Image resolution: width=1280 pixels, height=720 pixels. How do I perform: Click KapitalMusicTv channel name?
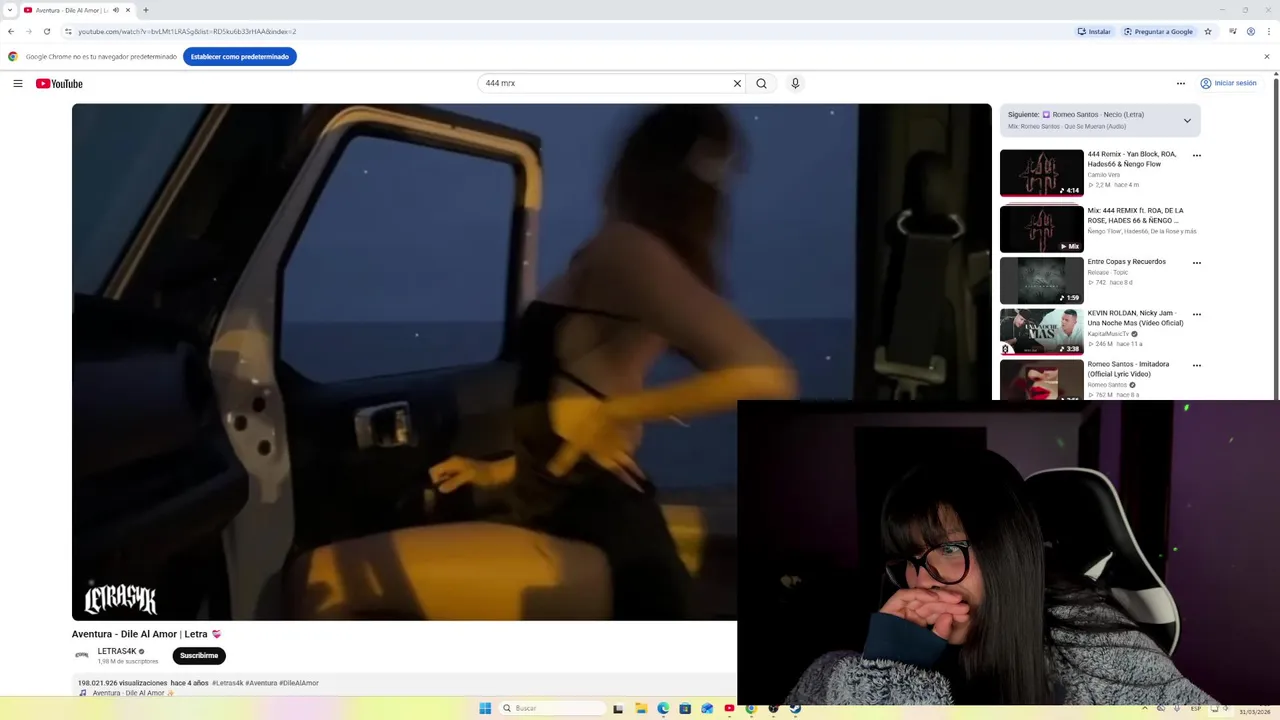tap(1108, 334)
